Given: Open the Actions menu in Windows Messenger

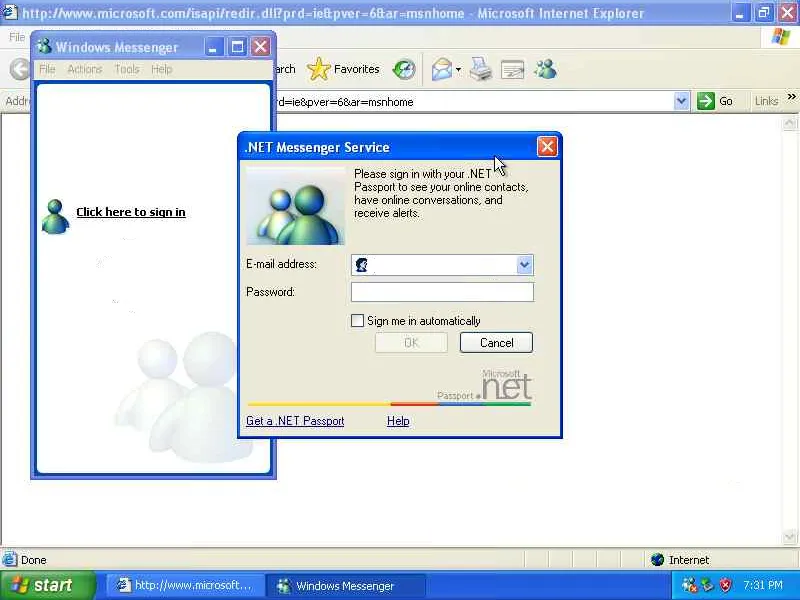Looking at the screenshot, I should 85,69.
